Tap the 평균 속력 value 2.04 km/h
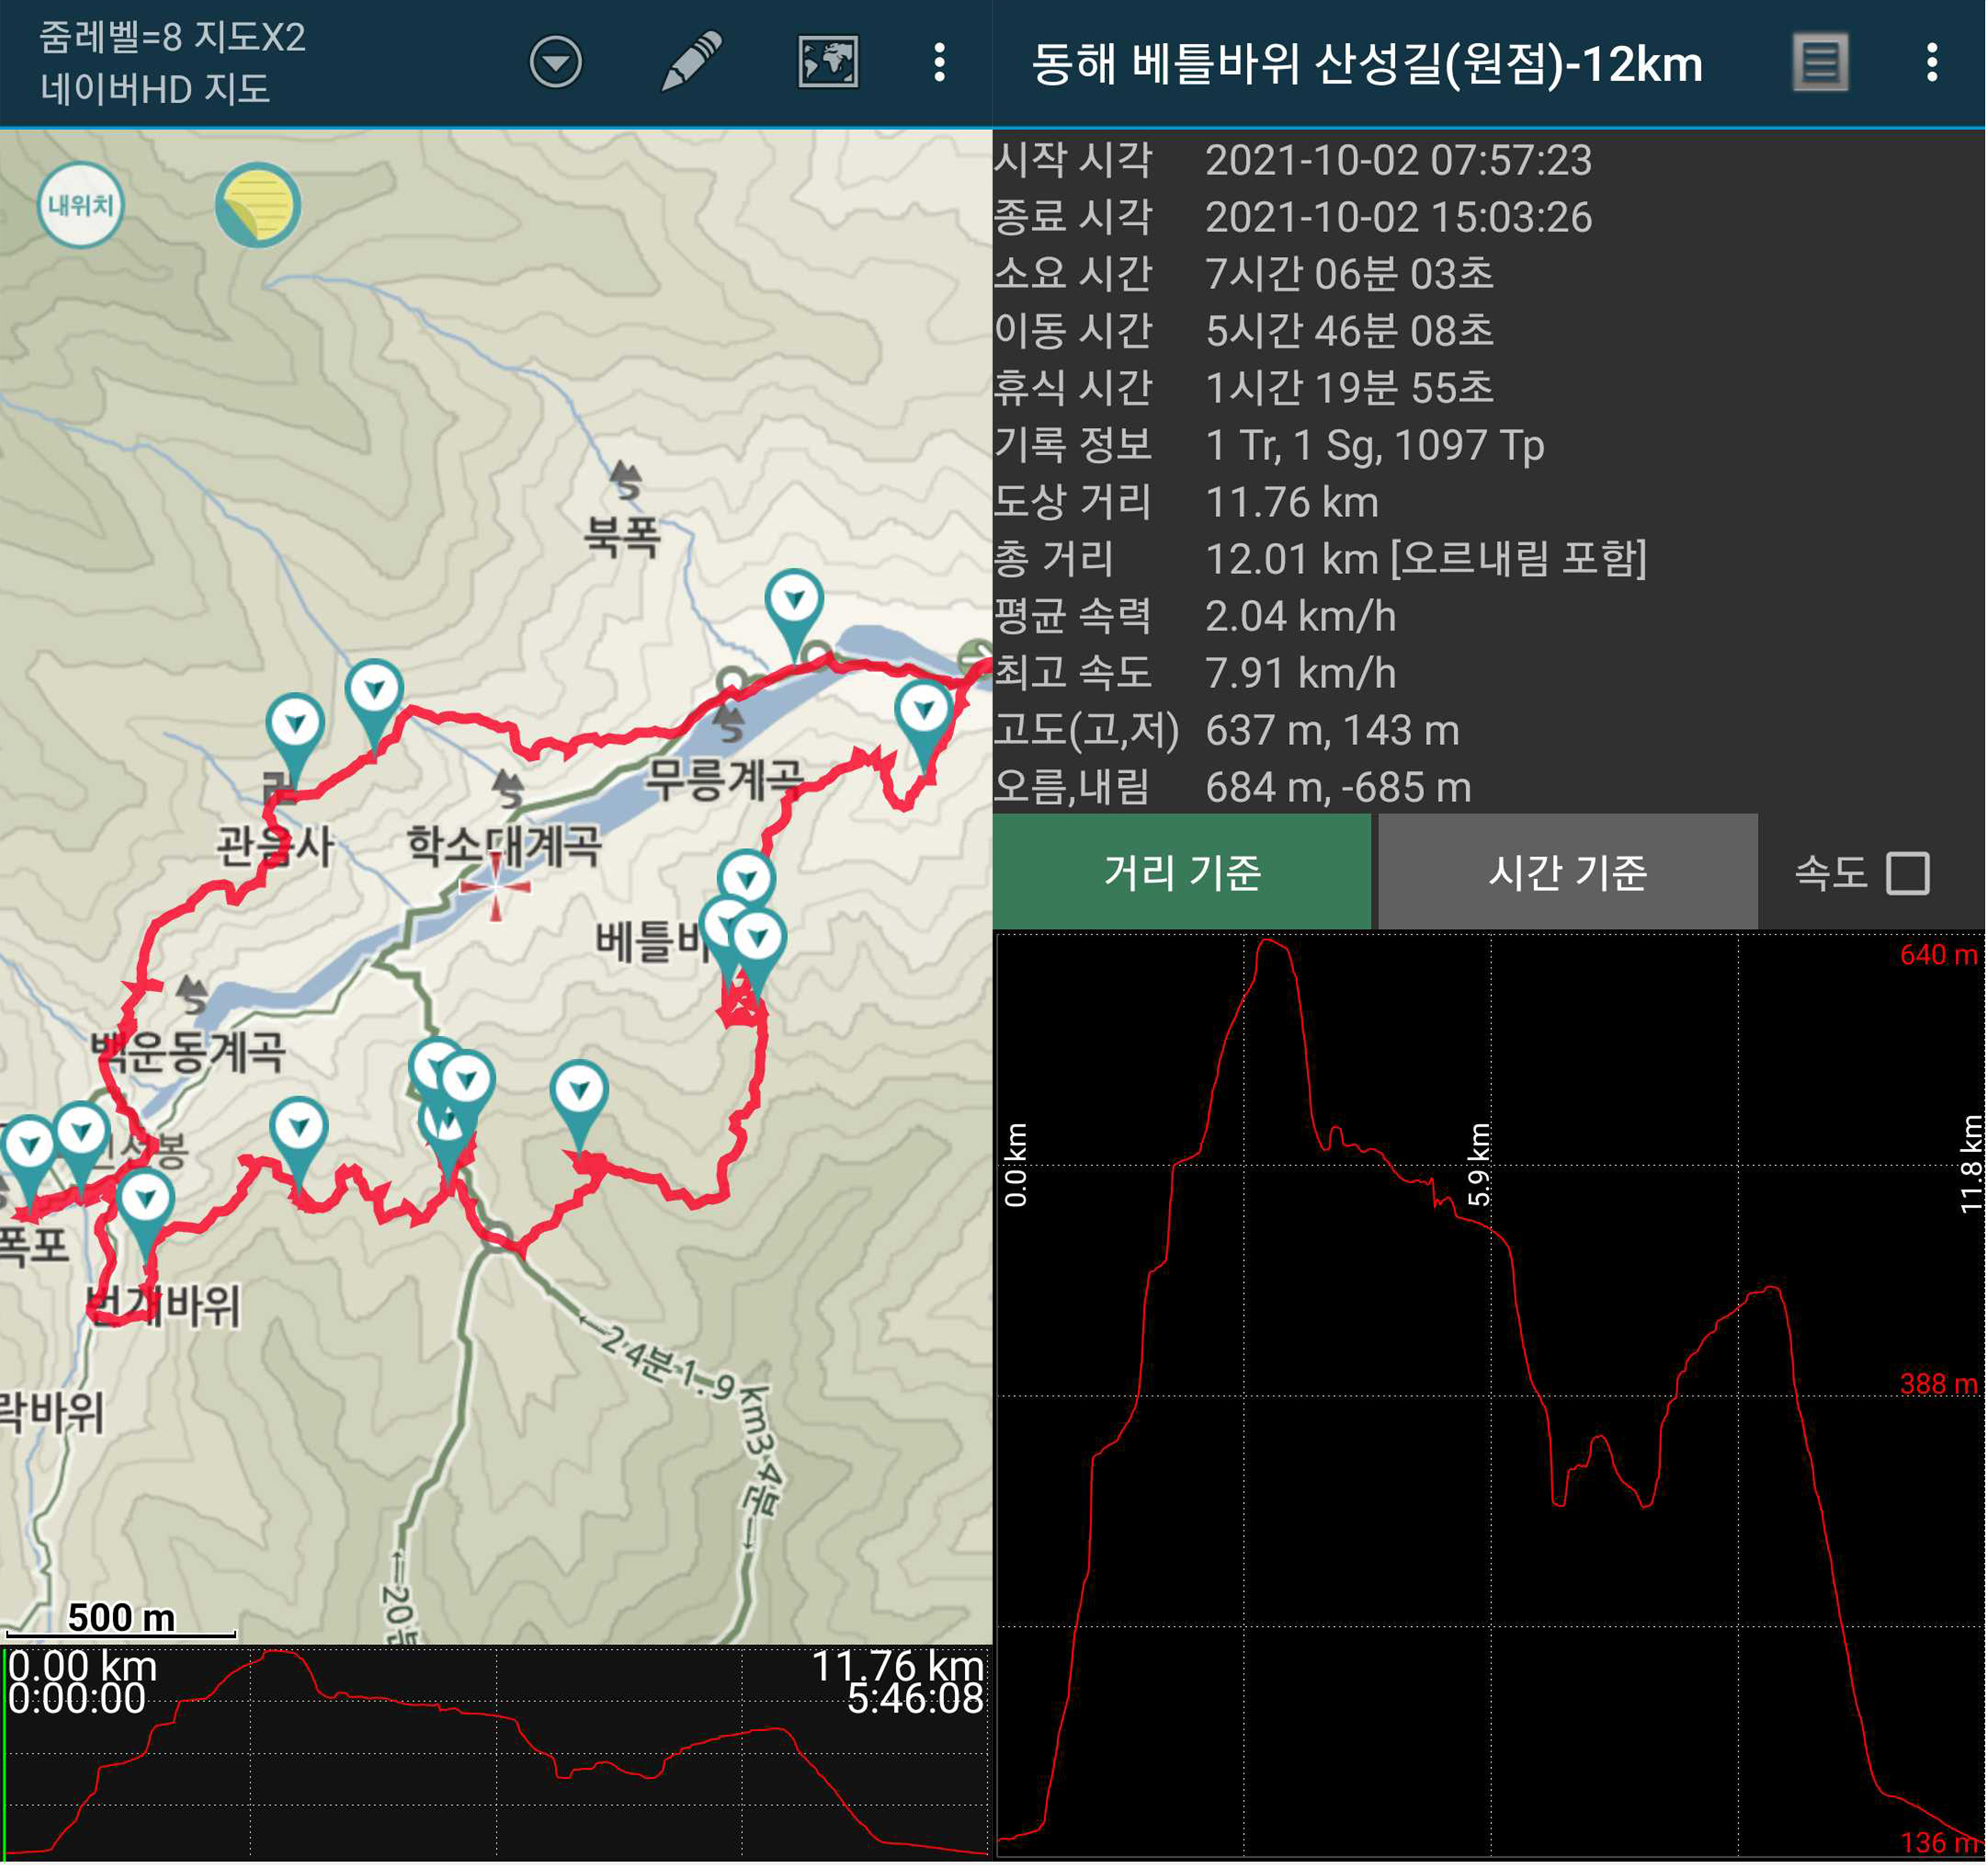This screenshot has height=1865, width=1988. (x=1300, y=616)
